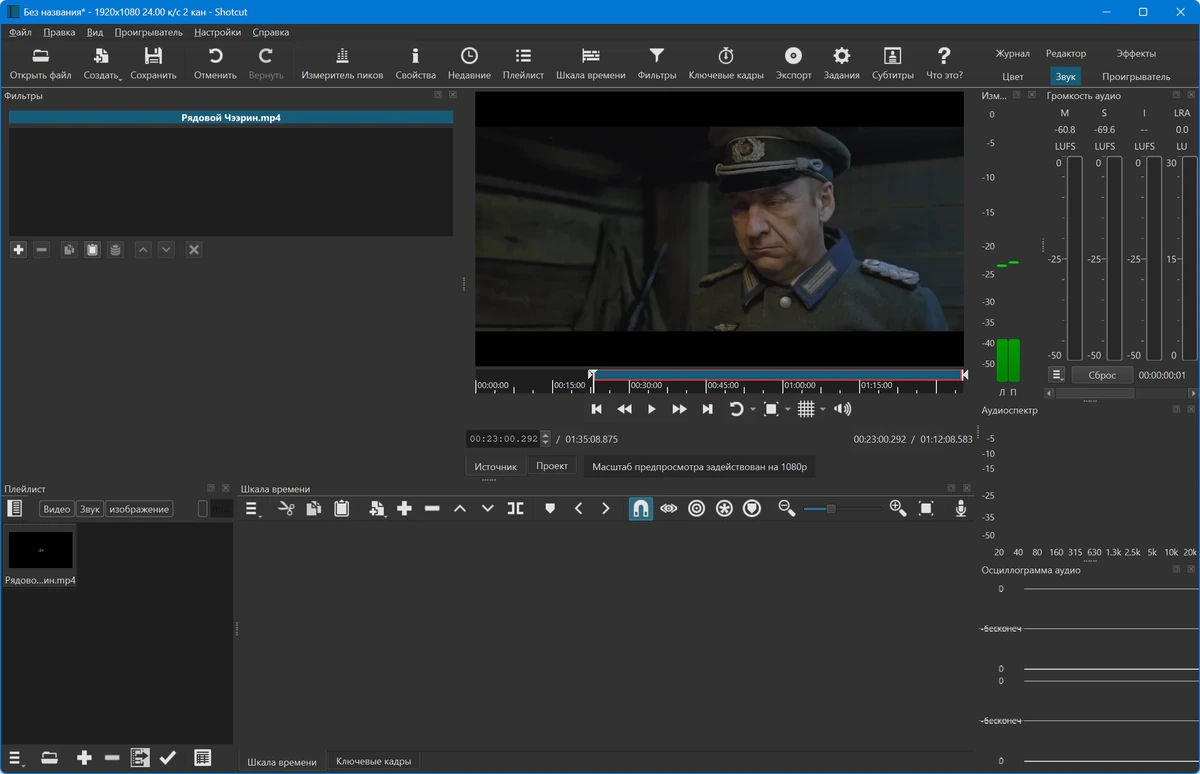
Task: Toggle ripple markers icon
Action: (752, 509)
